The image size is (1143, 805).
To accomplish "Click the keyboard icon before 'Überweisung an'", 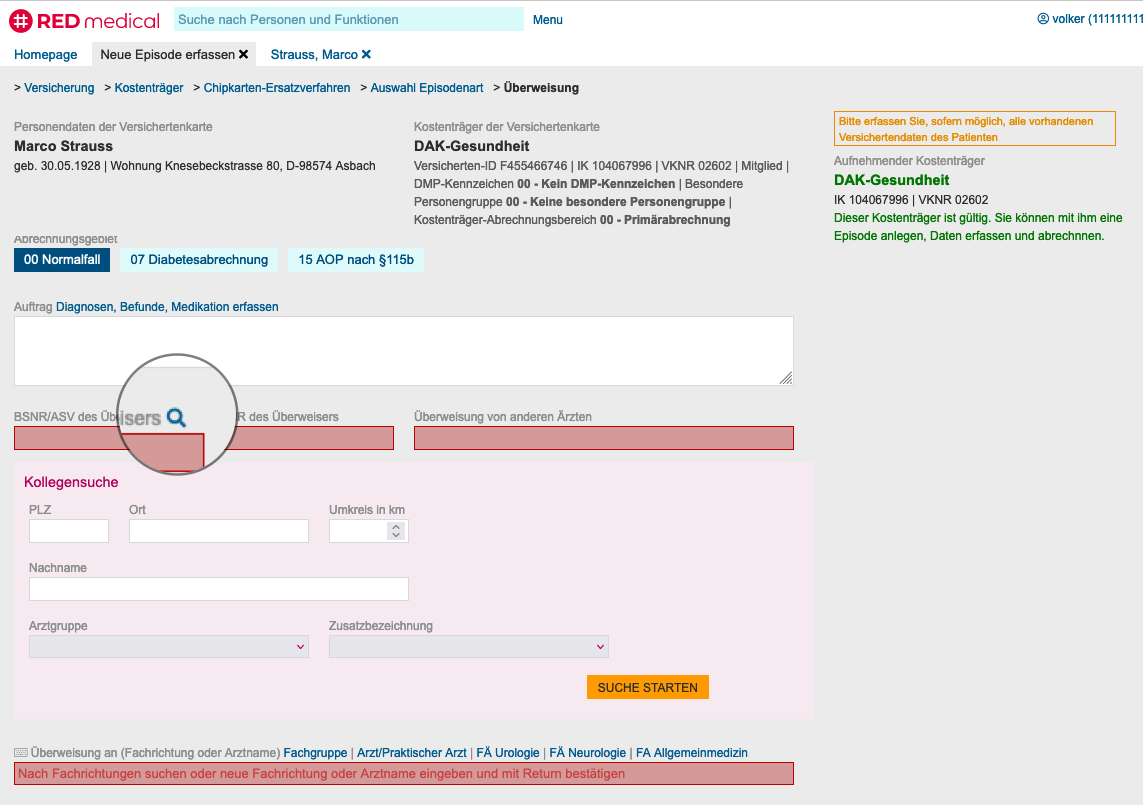I will [x=21, y=753].
